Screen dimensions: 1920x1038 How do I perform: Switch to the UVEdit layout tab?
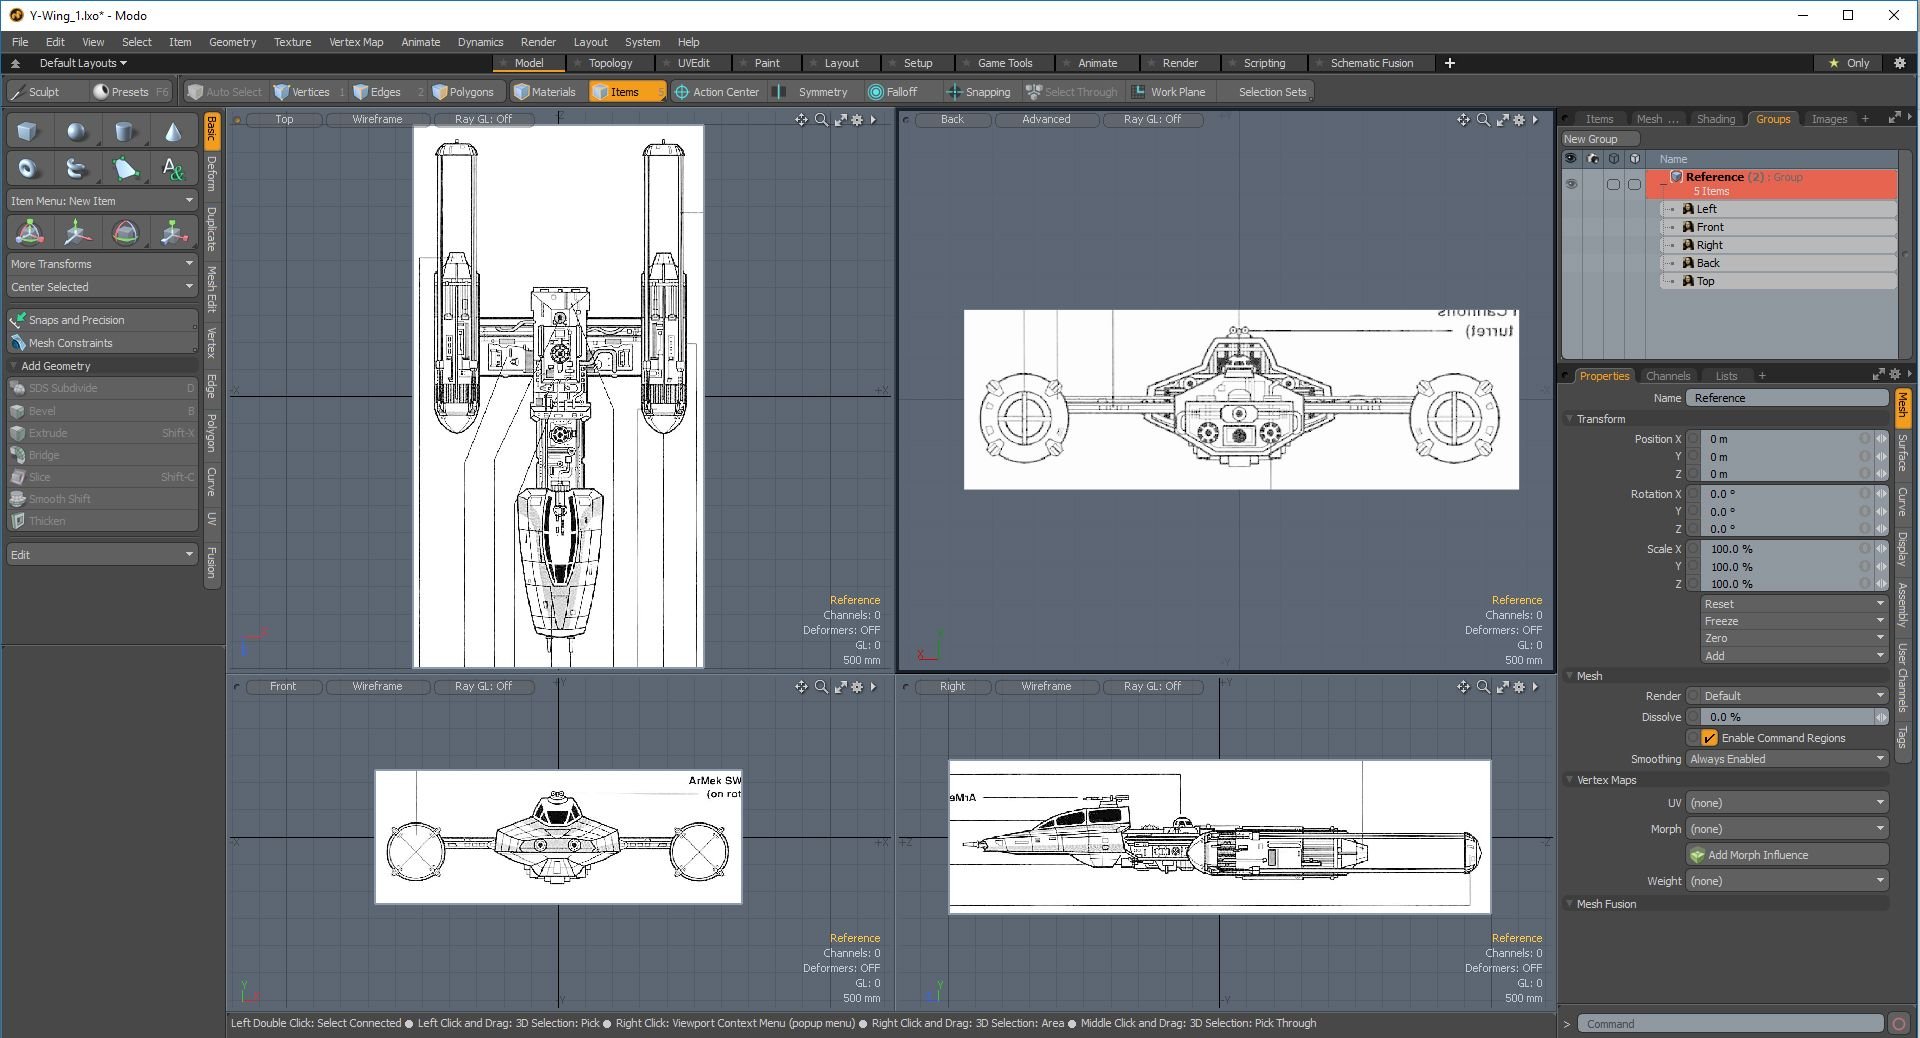[x=693, y=63]
